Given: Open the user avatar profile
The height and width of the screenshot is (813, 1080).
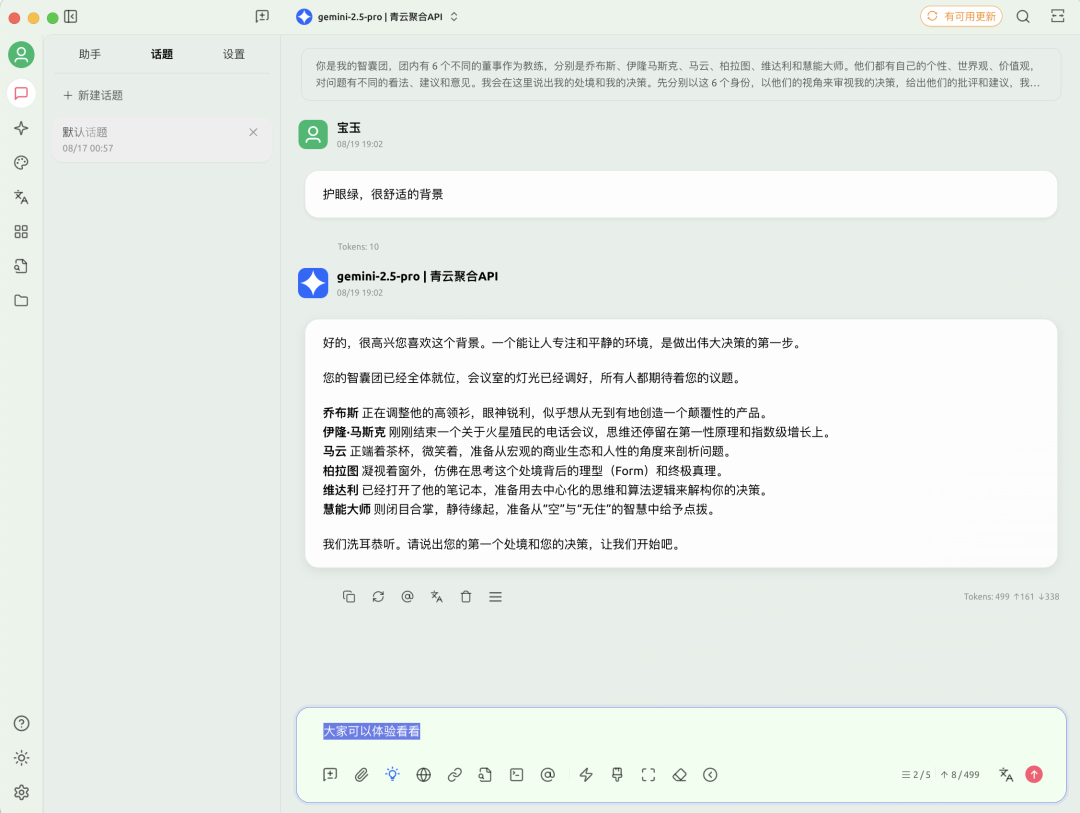Looking at the screenshot, I should click(x=21, y=54).
